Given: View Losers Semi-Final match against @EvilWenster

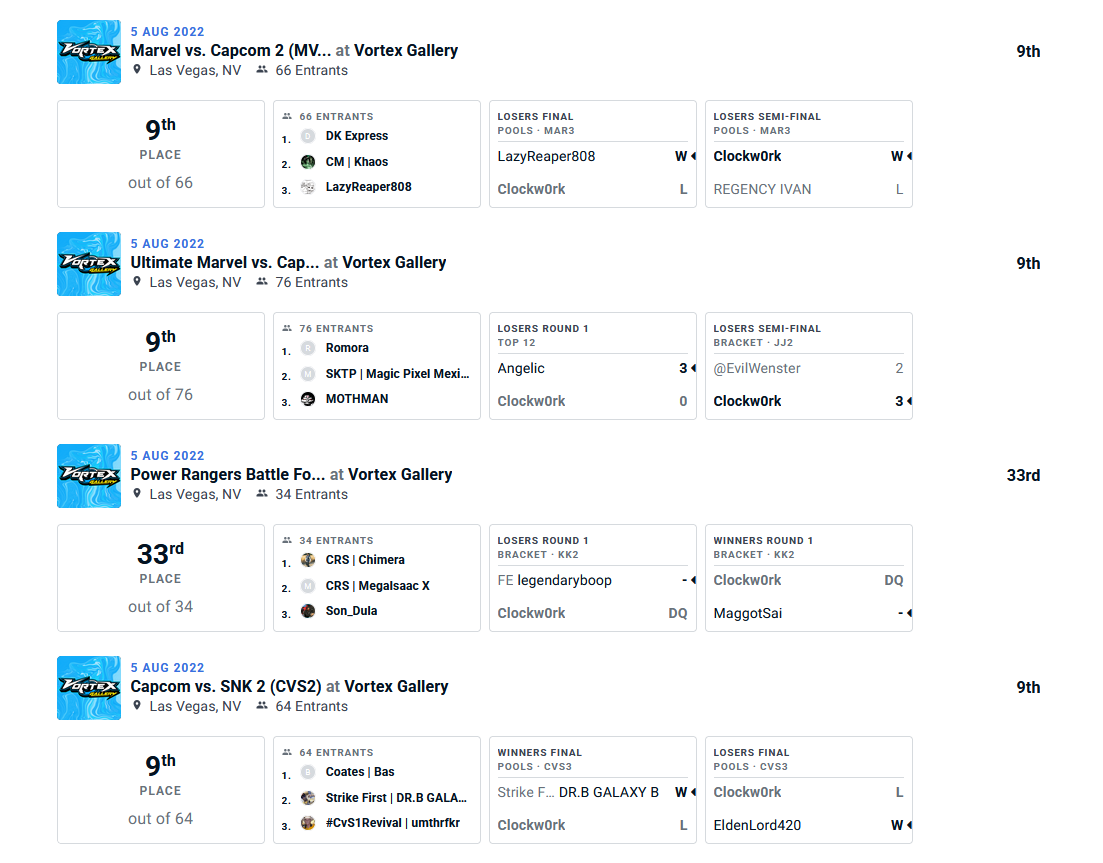Looking at the screenshot, I should pos(808,366).
